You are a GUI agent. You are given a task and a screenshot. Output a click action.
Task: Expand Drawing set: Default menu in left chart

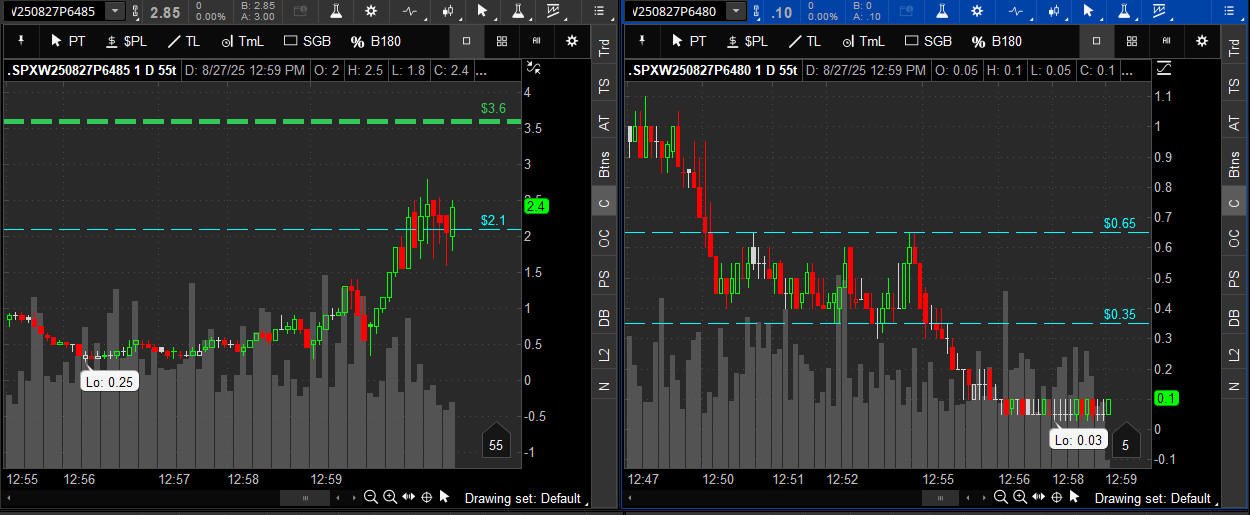tap(521, 498)
